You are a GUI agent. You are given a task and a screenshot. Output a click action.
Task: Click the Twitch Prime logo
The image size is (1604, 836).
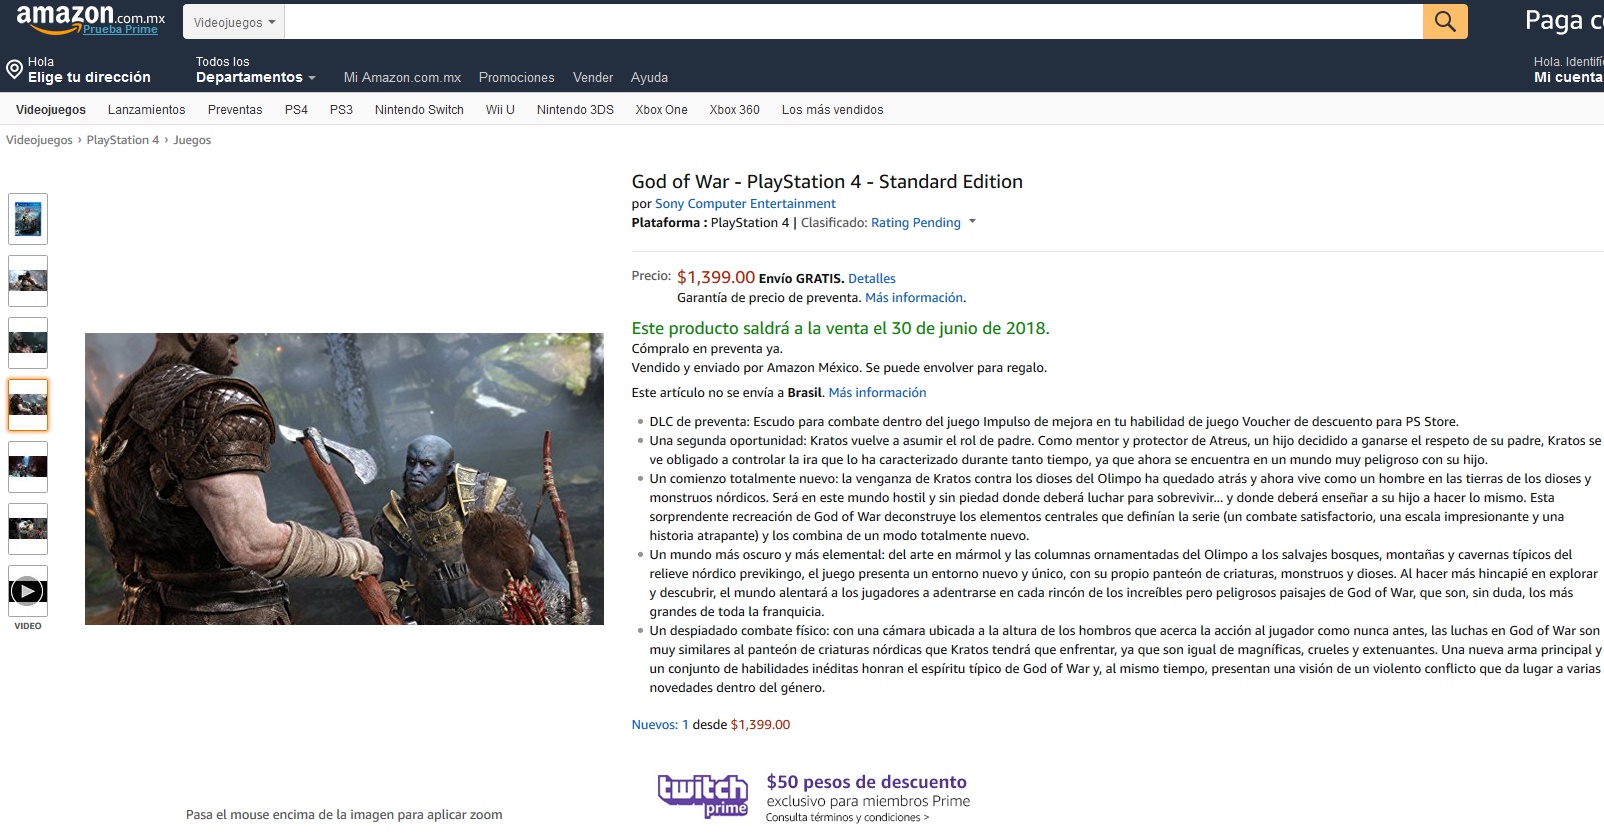pyautogui.click(x=703, y=796)
